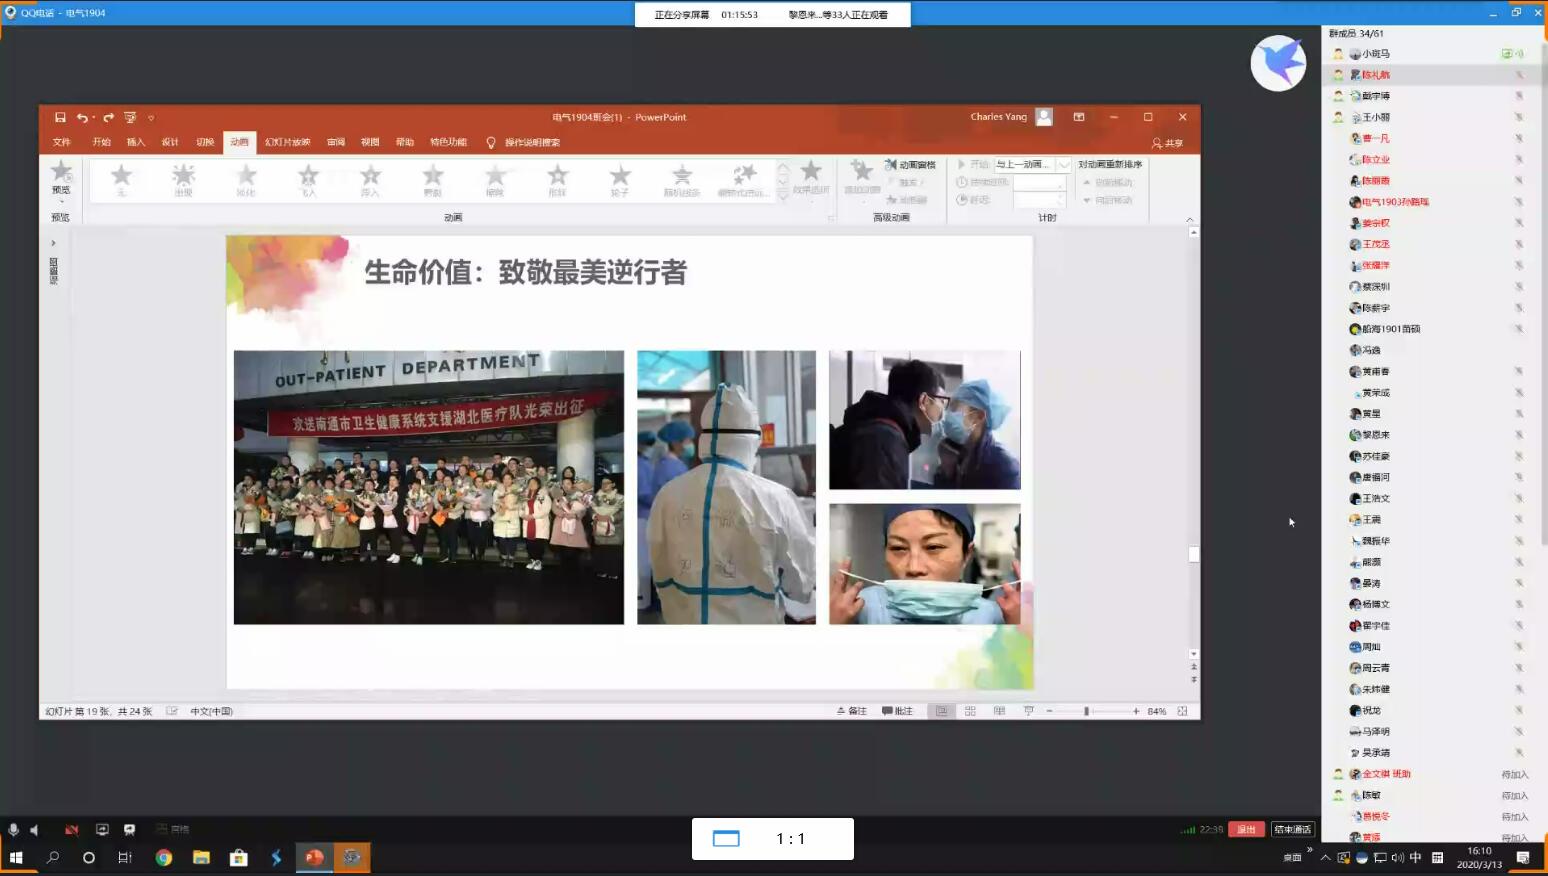Image resolution: width=1548 pixels, height=876 pixels.
Task: Toggle the camera in QQ call bar
Action: tap(71, 829)
